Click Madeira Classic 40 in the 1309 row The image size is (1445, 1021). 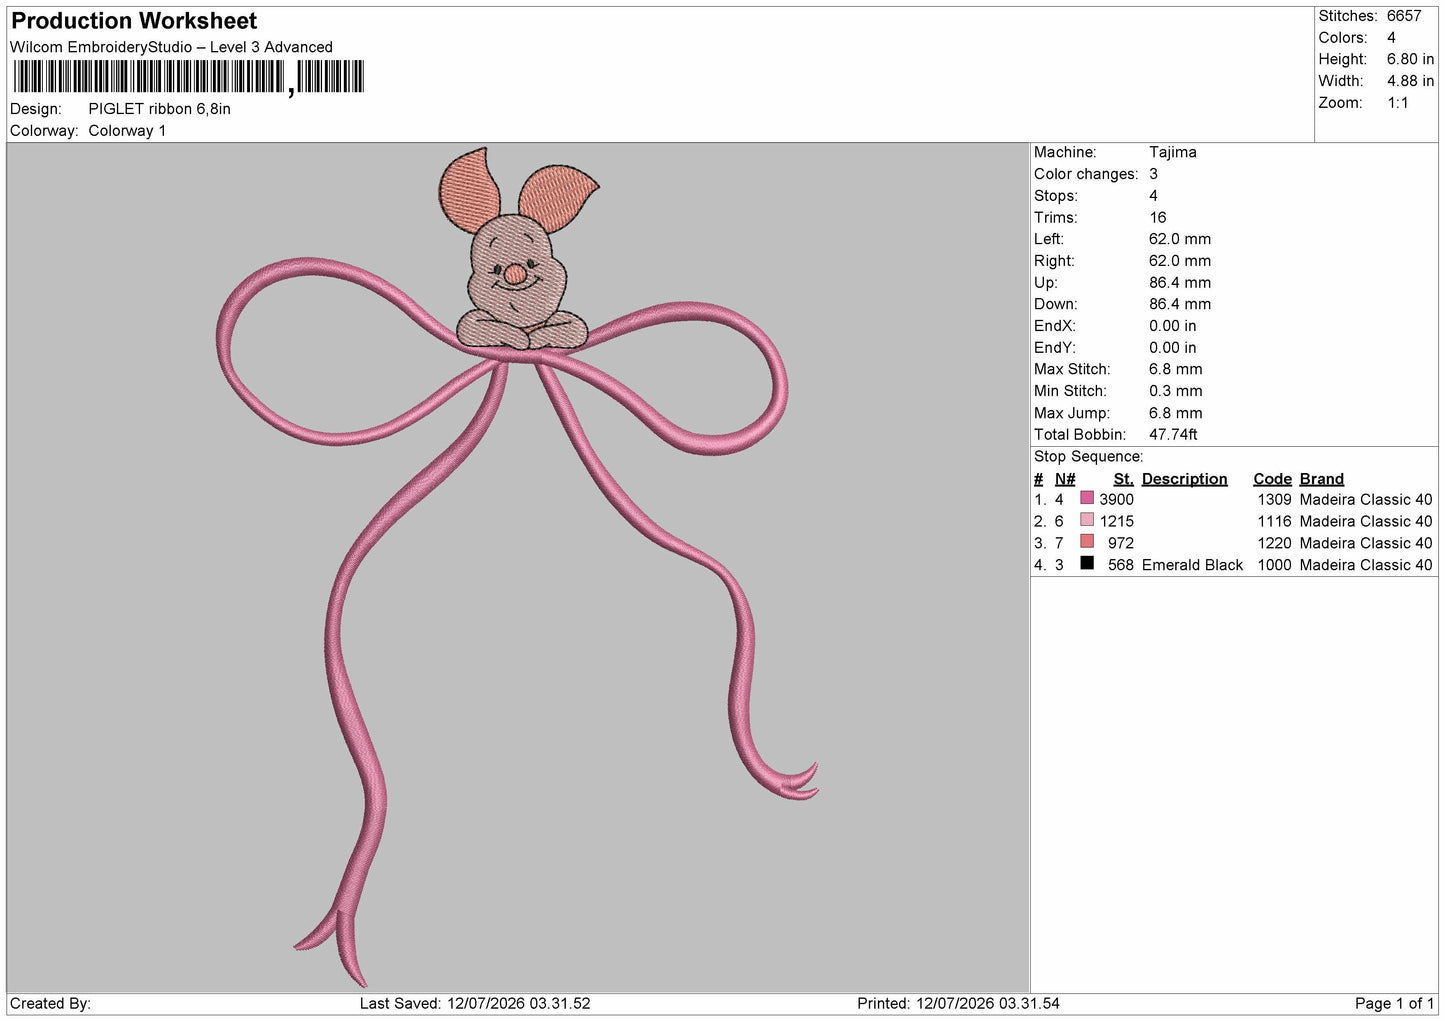pyautogui.click(x=1366, y=500)
